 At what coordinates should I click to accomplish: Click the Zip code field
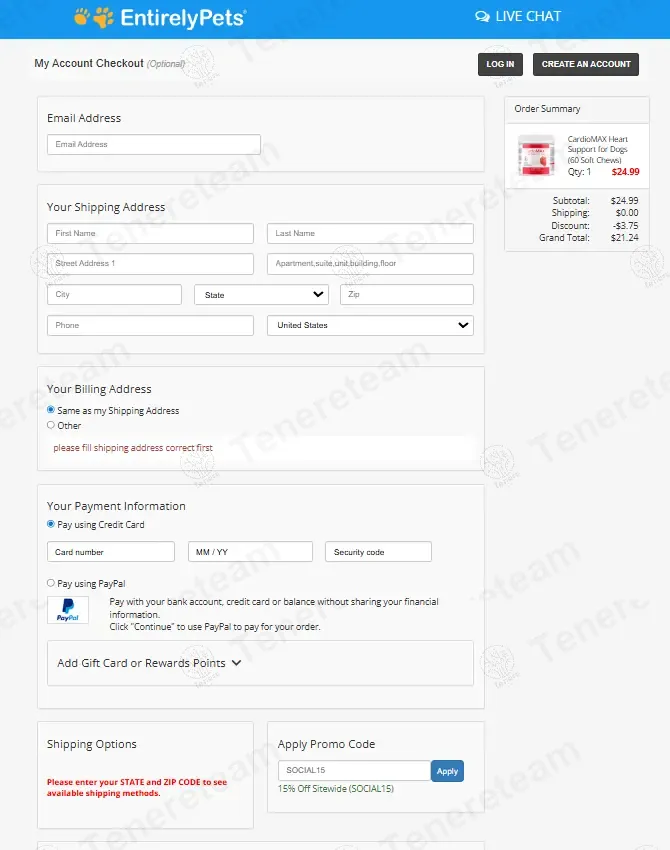(x=407, y=294)
